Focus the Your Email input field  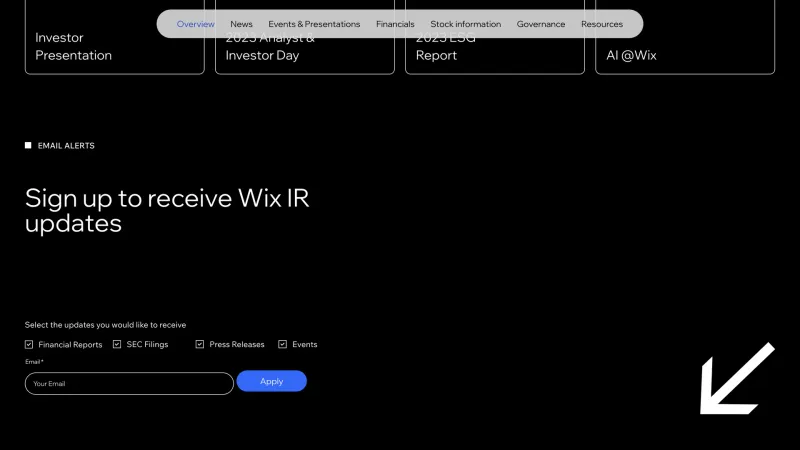pyautogui.click(x=129, y=383)
